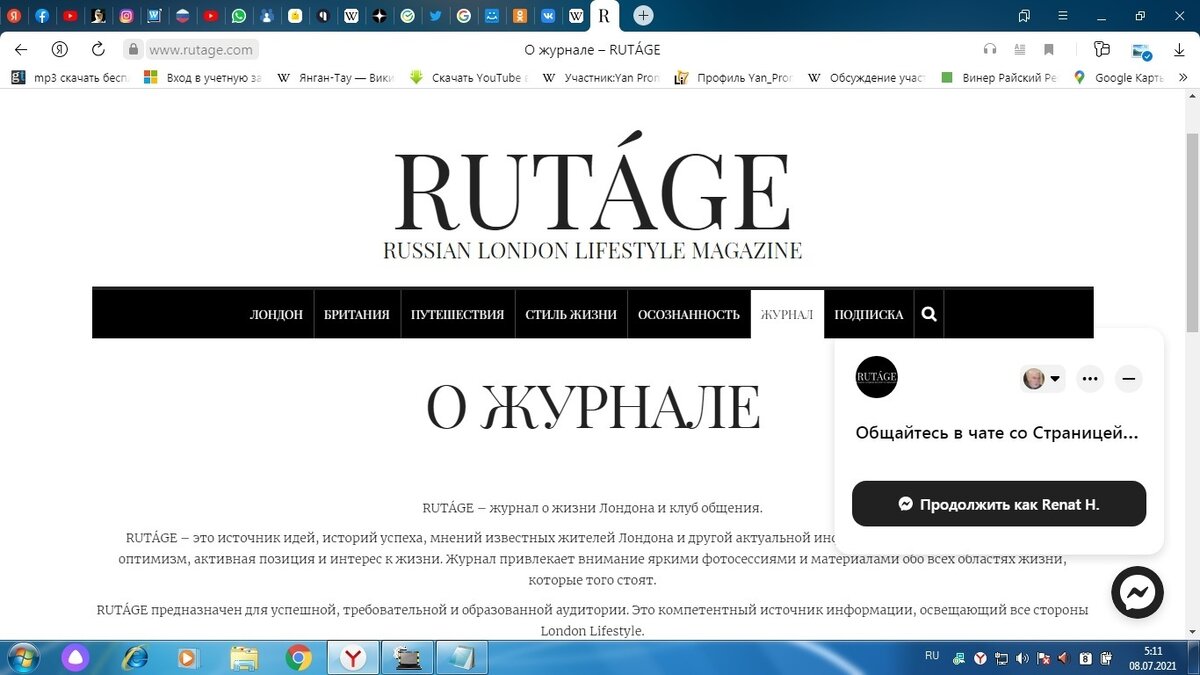The image size is (1200, 675).
Task: Open bookmark Обсуждение участ
Action: click(x=866, y=77)
